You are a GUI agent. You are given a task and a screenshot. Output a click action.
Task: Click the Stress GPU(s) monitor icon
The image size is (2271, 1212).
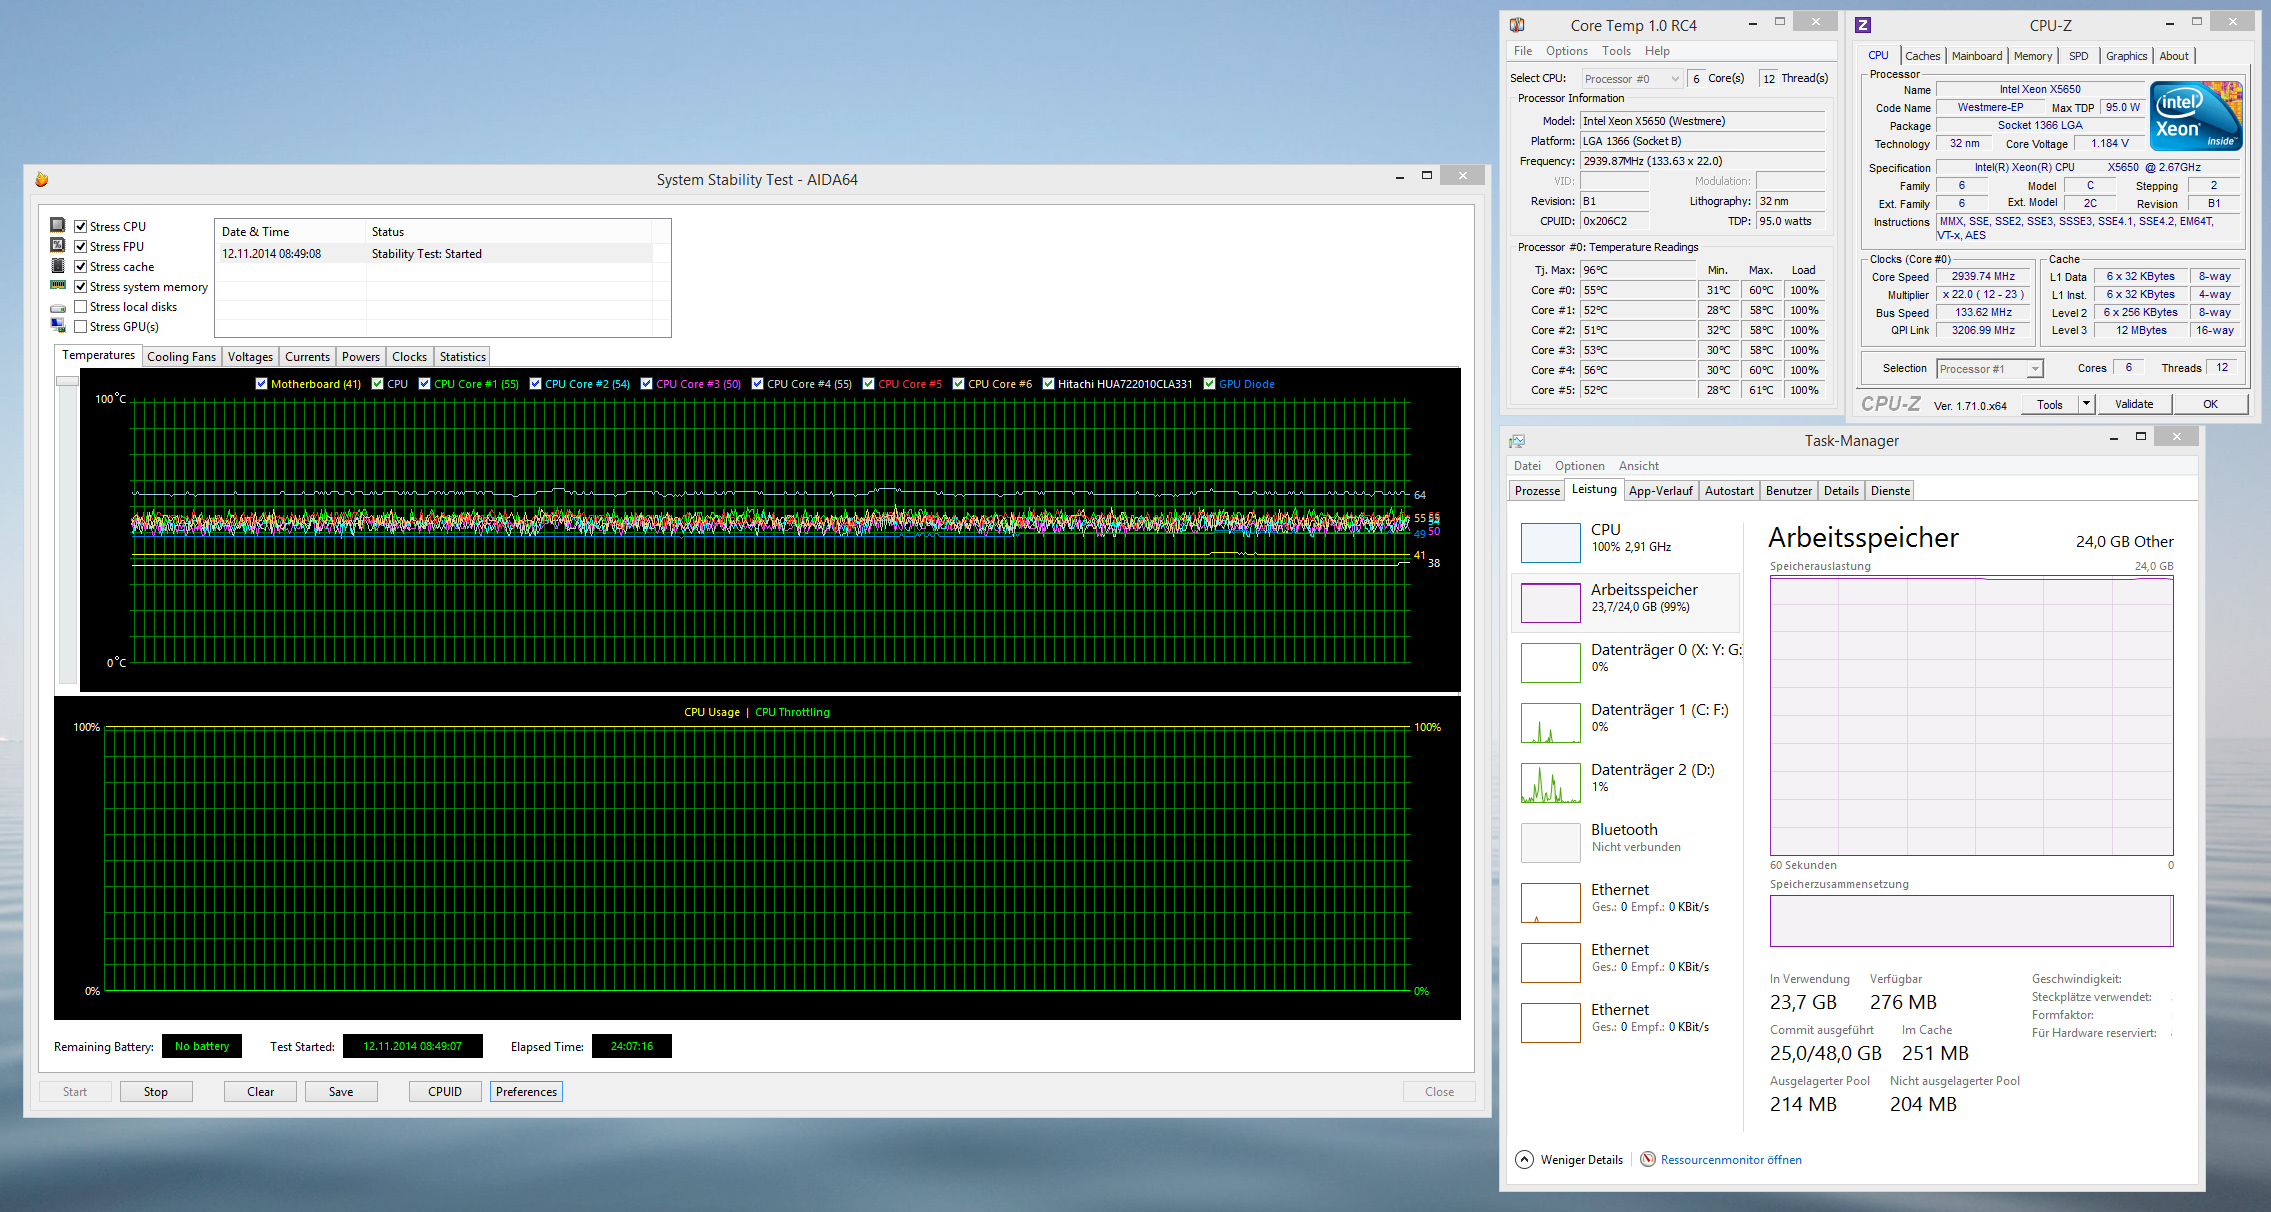(58, 327)
